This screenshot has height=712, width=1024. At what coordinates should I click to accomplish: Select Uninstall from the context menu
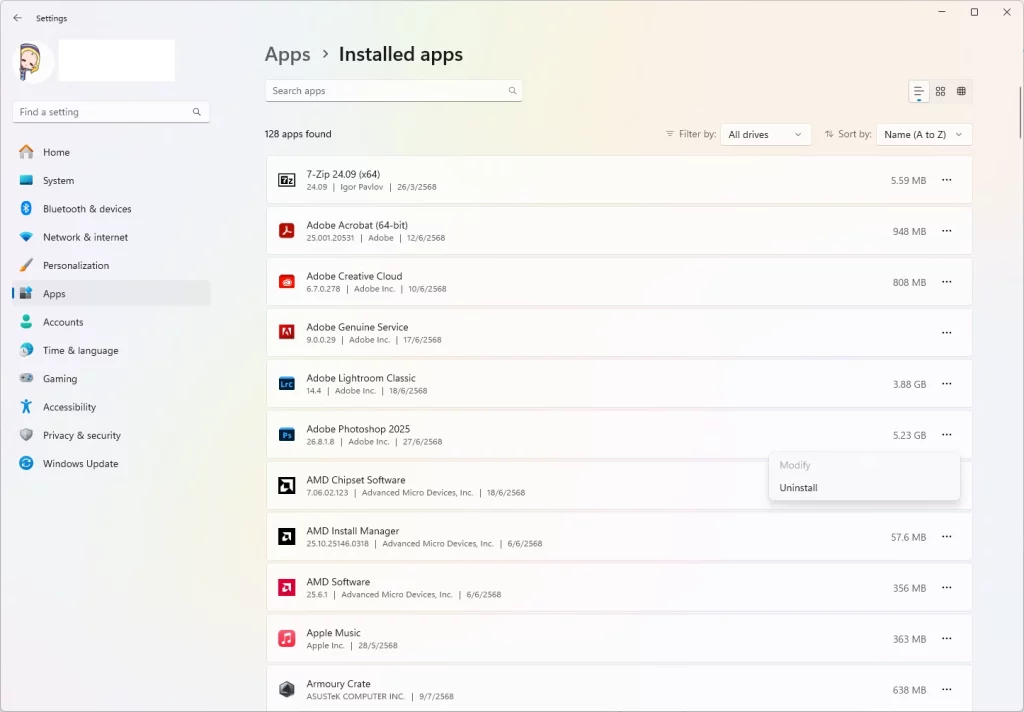[x=864, y=488]
